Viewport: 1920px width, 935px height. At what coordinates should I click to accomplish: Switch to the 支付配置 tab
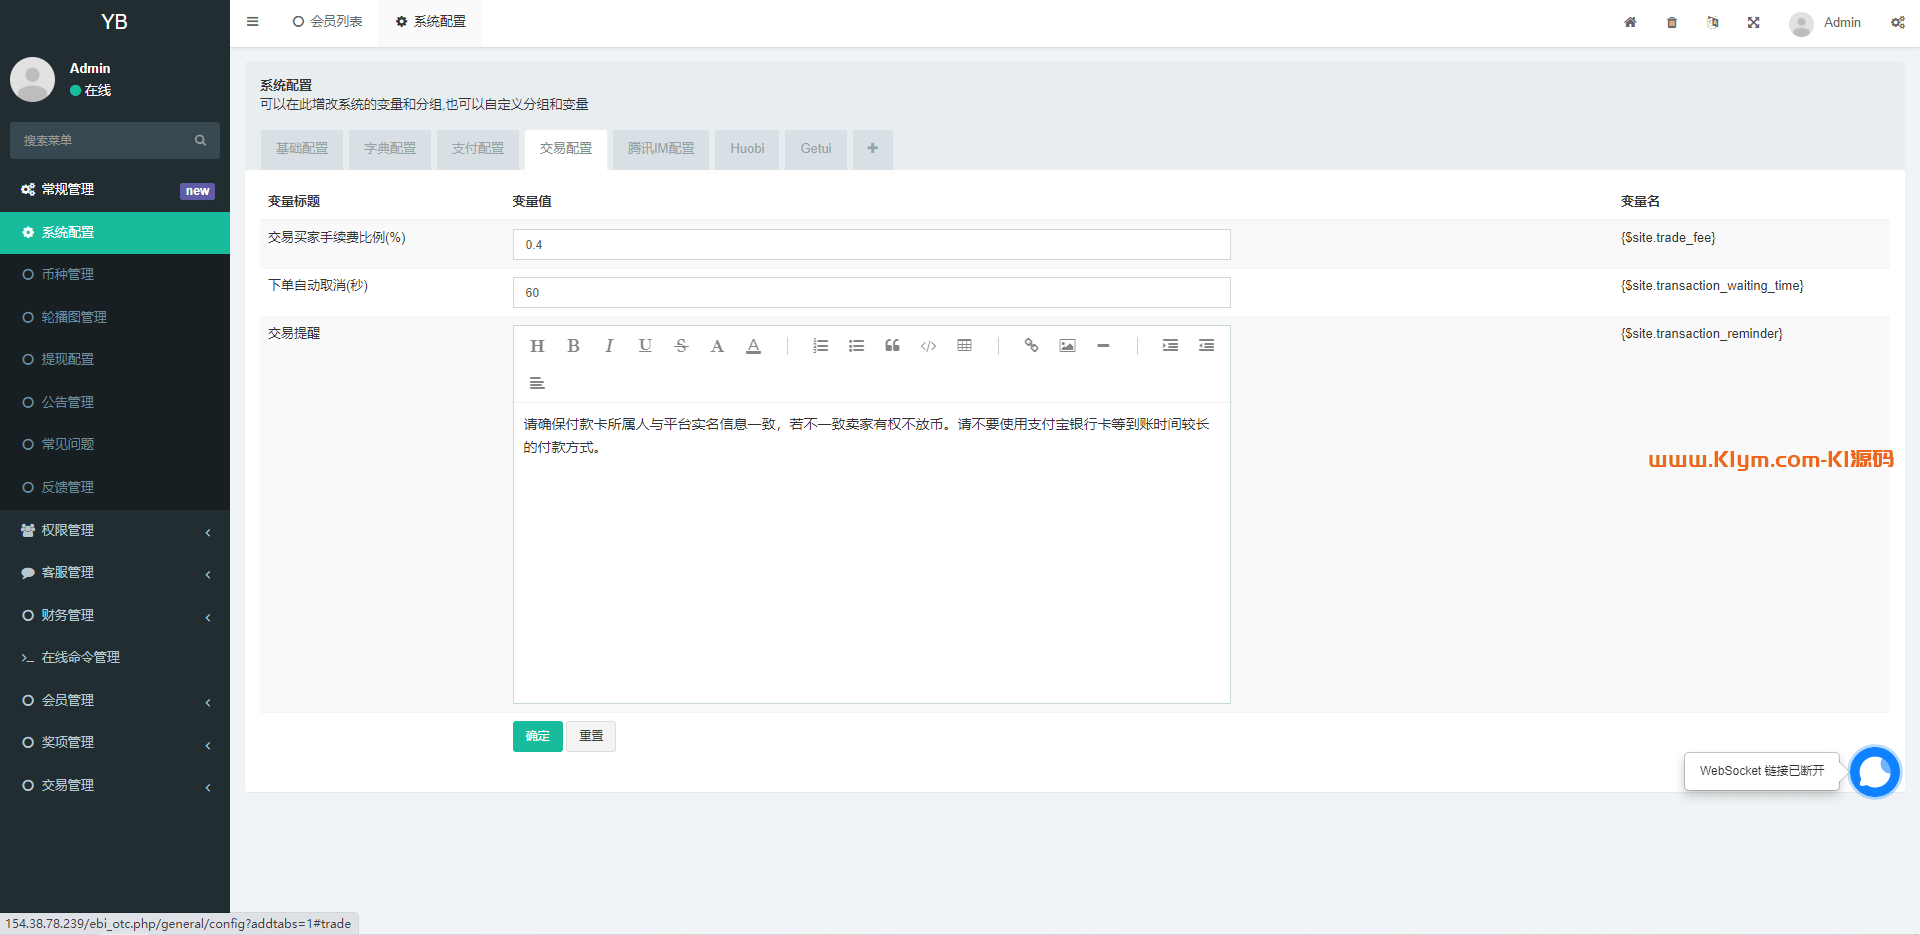click(478, 149)
